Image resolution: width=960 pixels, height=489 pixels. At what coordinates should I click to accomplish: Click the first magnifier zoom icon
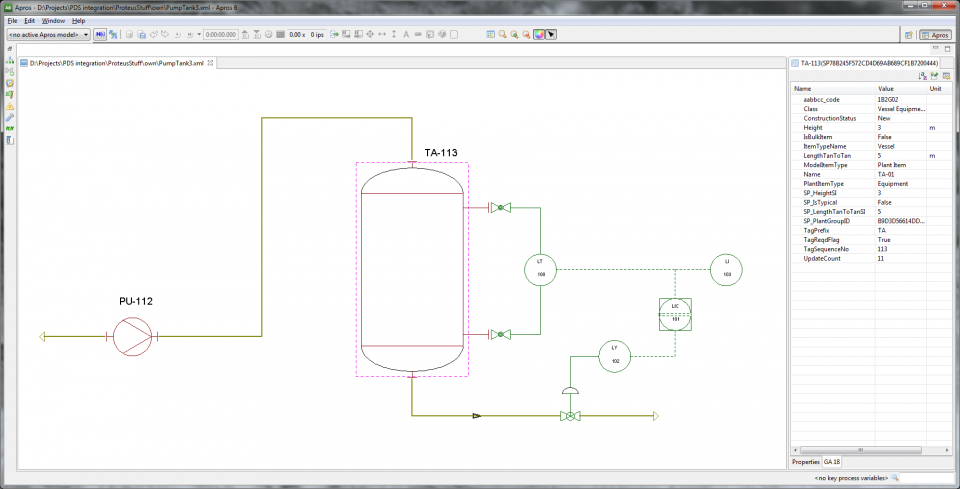tap(502, 35)
